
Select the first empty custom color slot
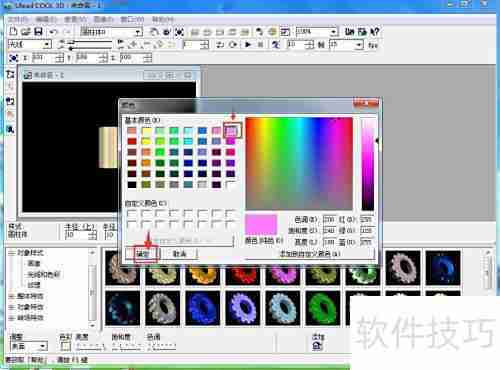132,213
